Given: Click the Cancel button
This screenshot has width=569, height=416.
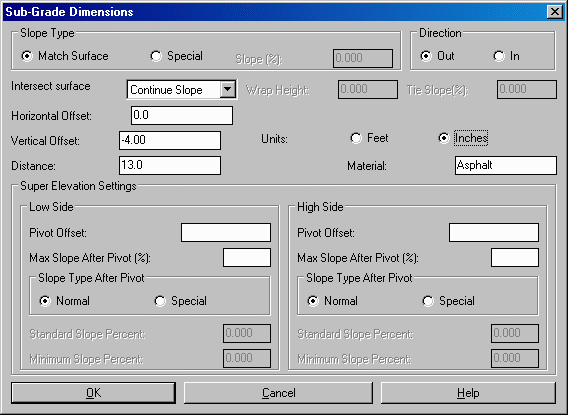Looking at the screenshot, I should (279, 393).
